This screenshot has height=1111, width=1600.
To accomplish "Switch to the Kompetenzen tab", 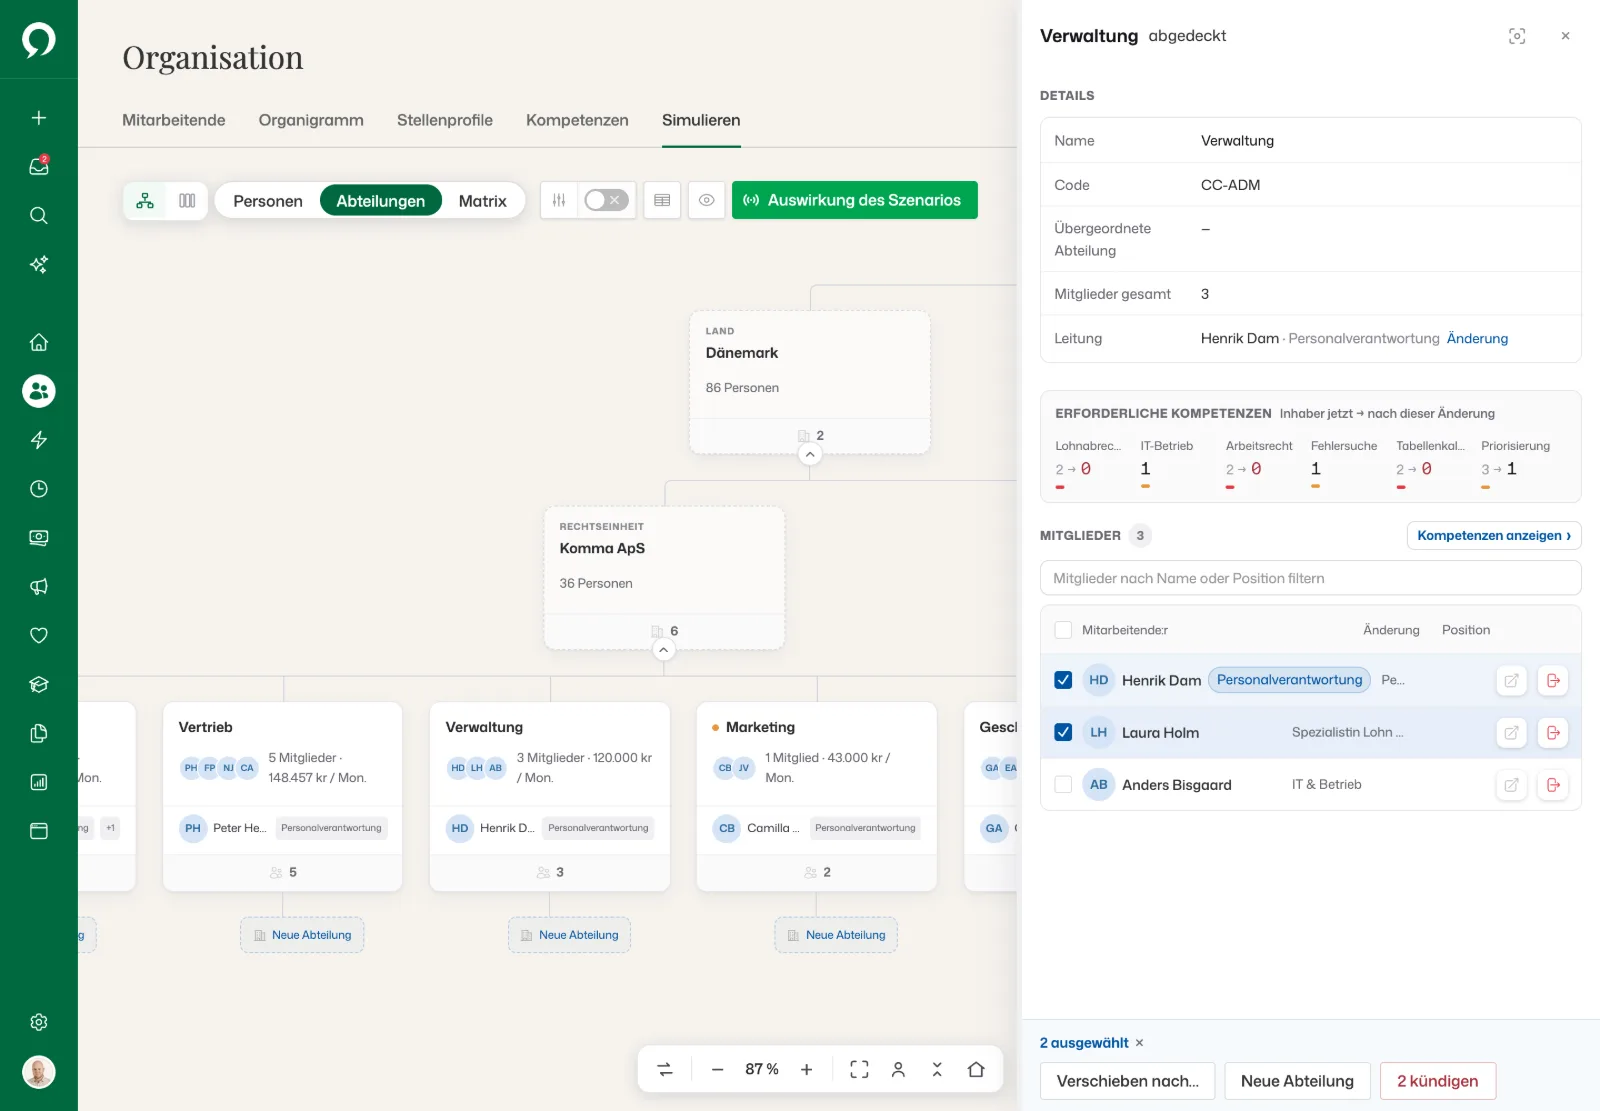I will coord(577,120).
